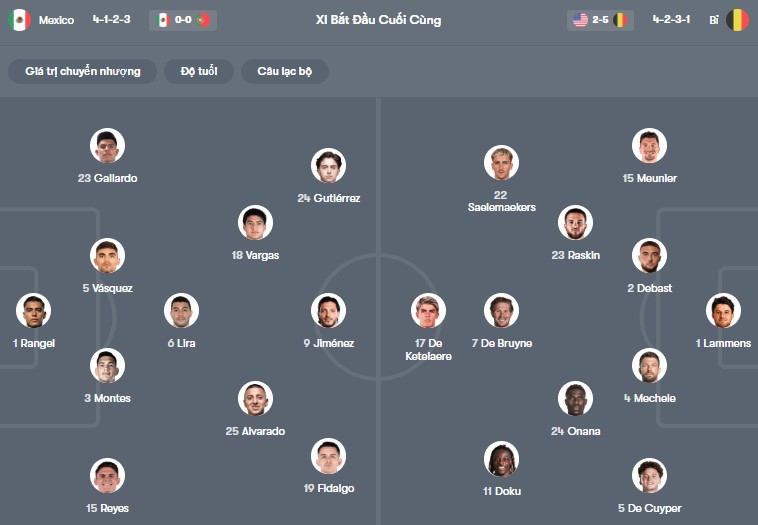Open De Bruyne's player photo
758x525 pixels.
coord(501,311)
